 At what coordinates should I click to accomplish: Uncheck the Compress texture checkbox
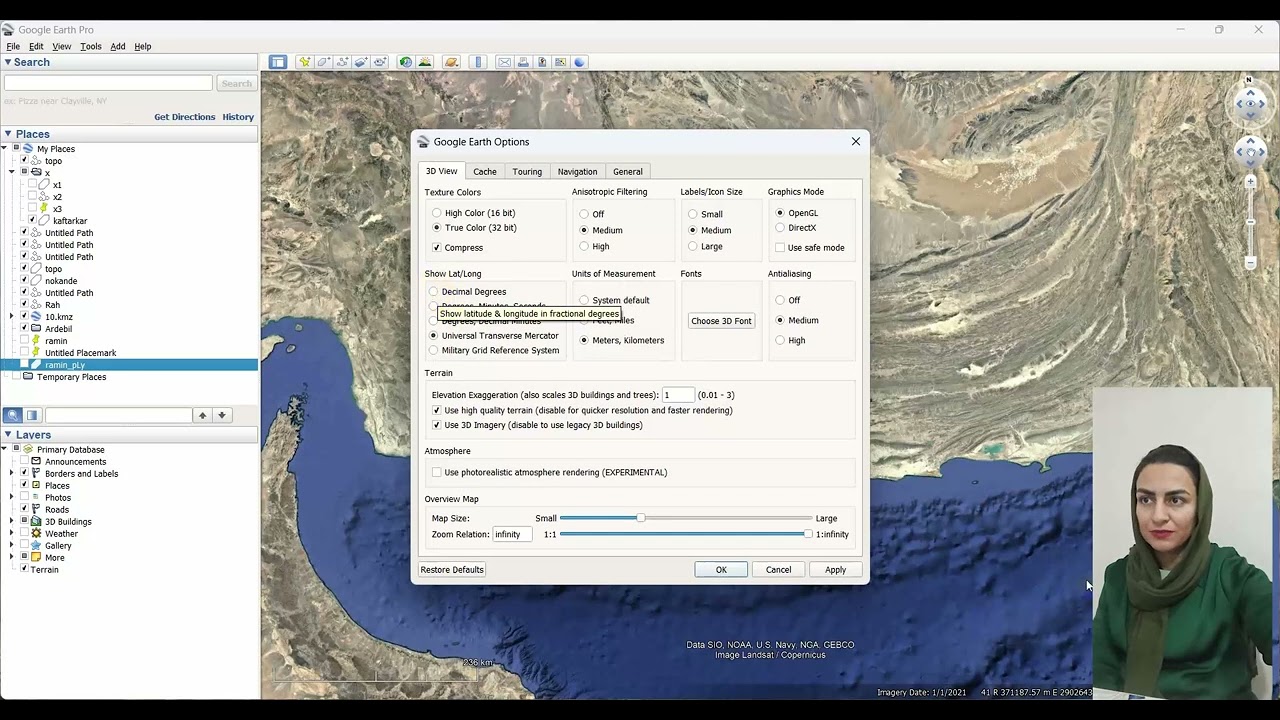click(x=437, y=247)
